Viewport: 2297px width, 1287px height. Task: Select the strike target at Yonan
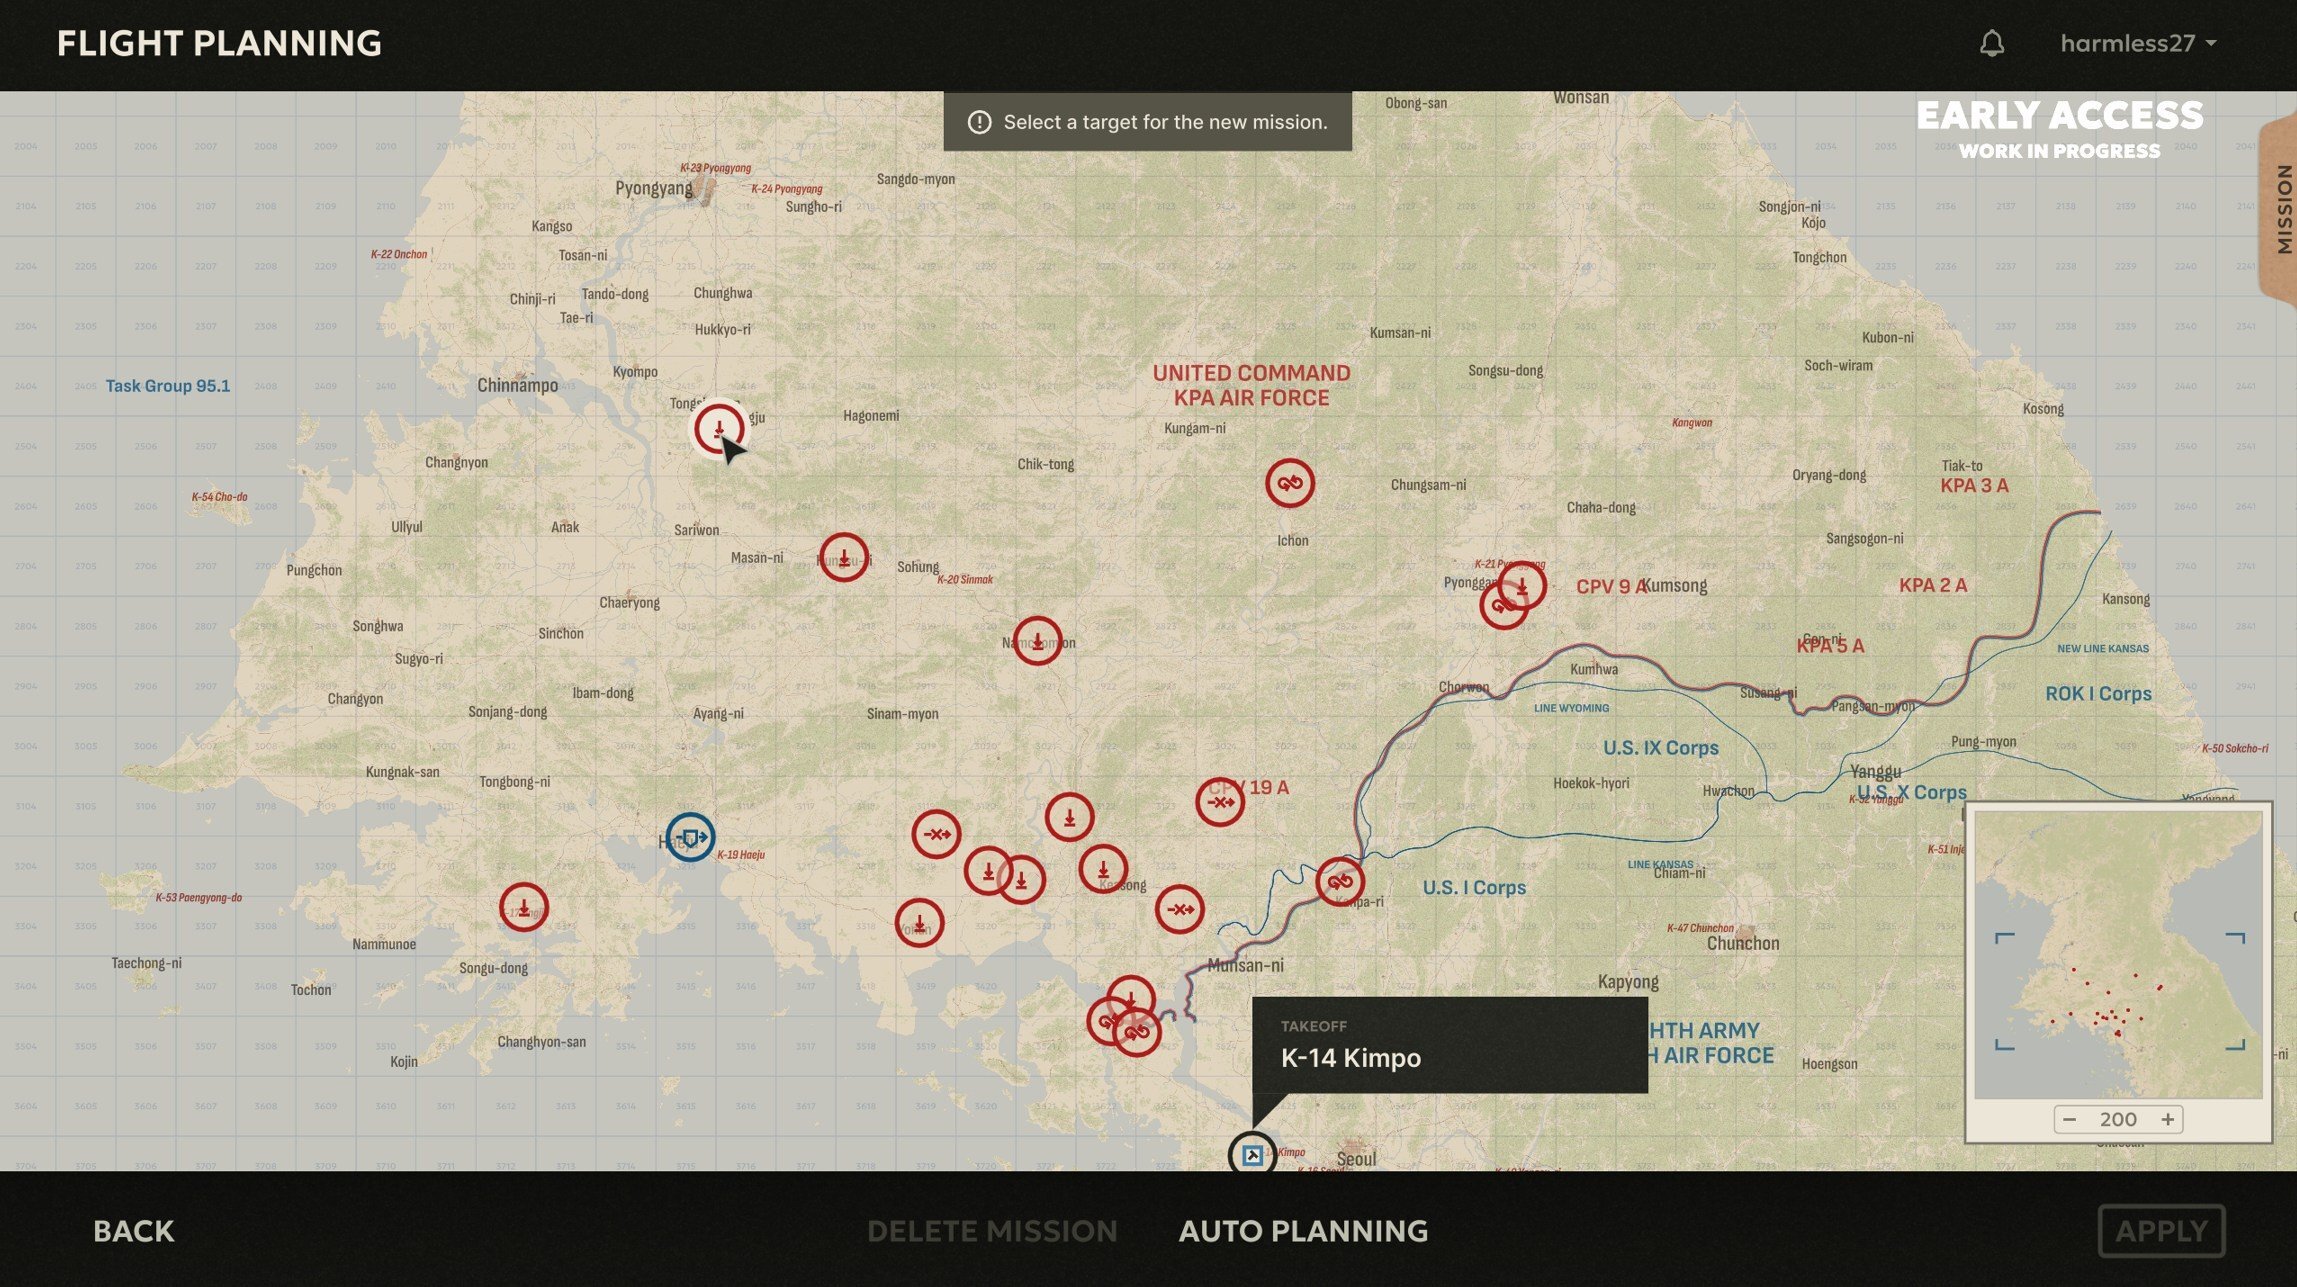919,923
